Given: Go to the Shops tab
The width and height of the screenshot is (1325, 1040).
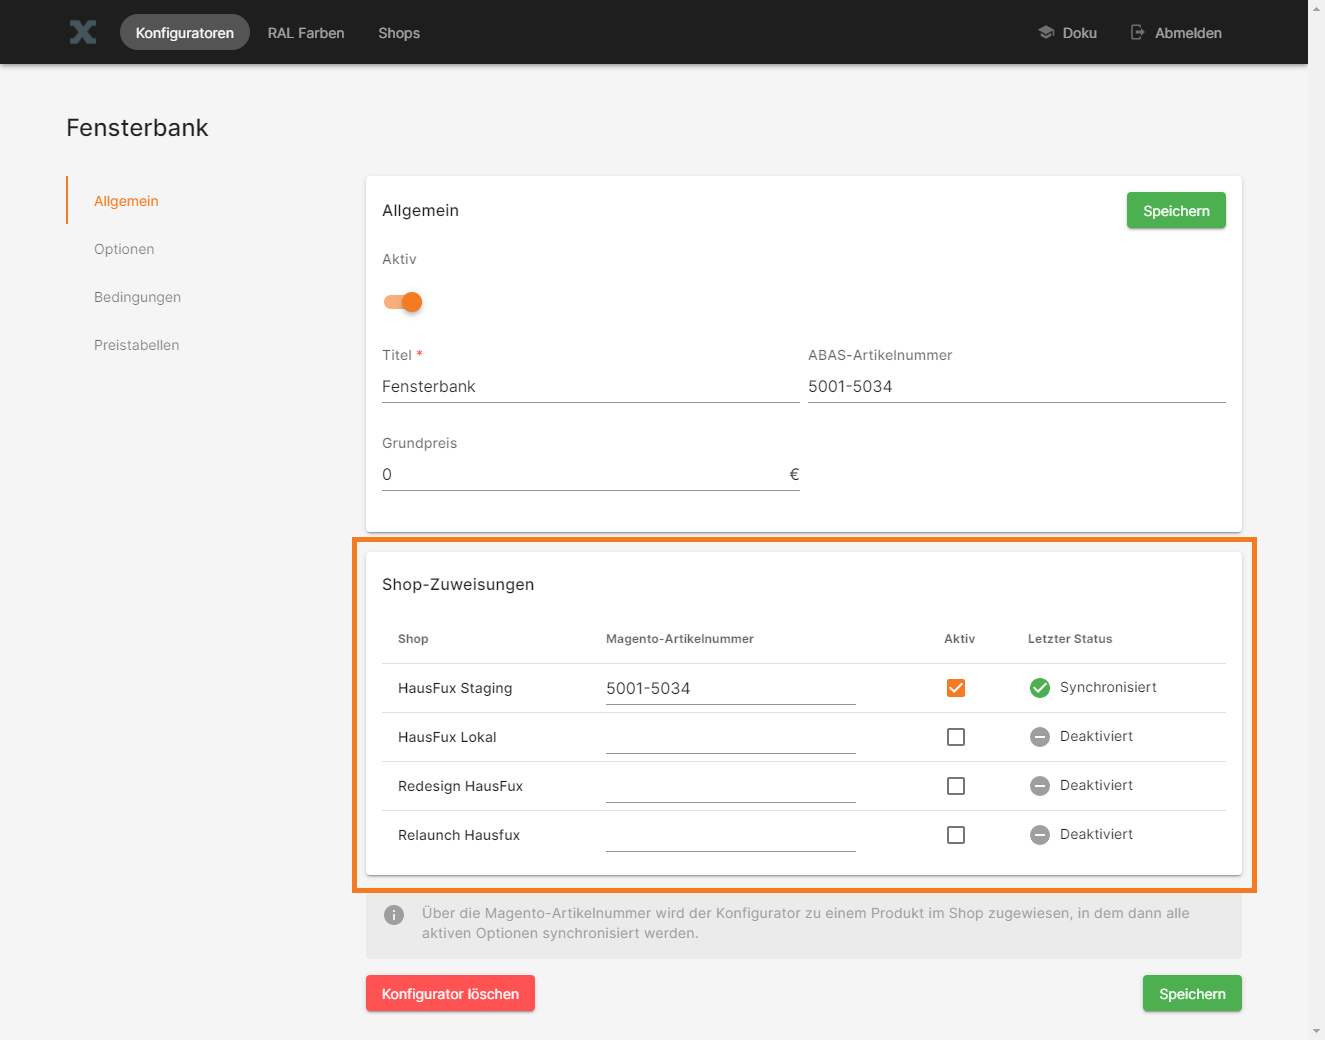Looking at the screenshot, I should [399, 33].
